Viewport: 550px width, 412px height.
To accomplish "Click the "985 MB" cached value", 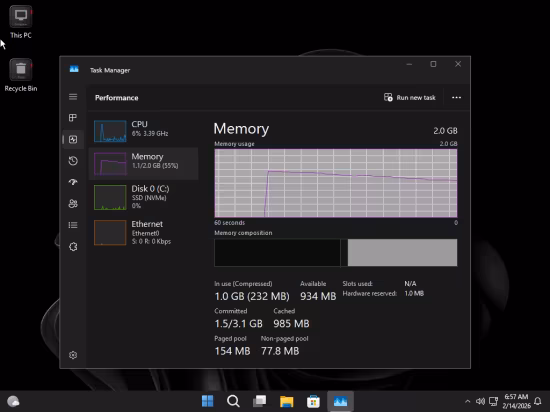I will tap(291, 324).
